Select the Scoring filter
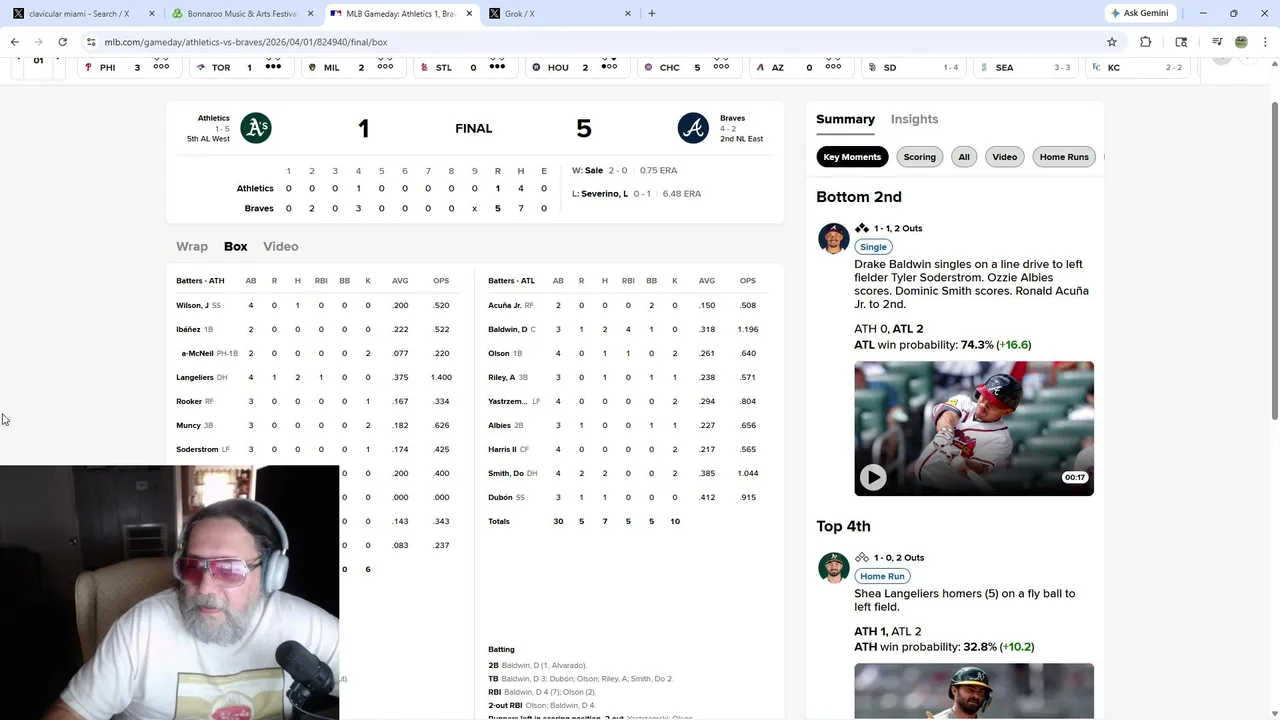The image size is (1280, 720). tap(920, 157)
